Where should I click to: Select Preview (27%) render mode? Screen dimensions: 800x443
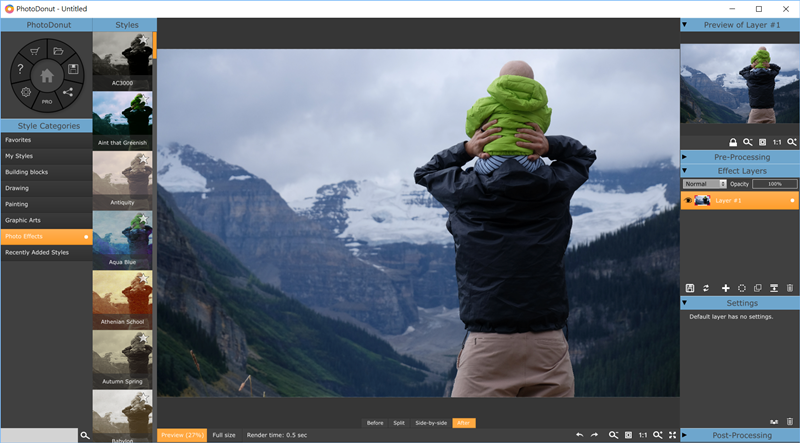[182, 435]
